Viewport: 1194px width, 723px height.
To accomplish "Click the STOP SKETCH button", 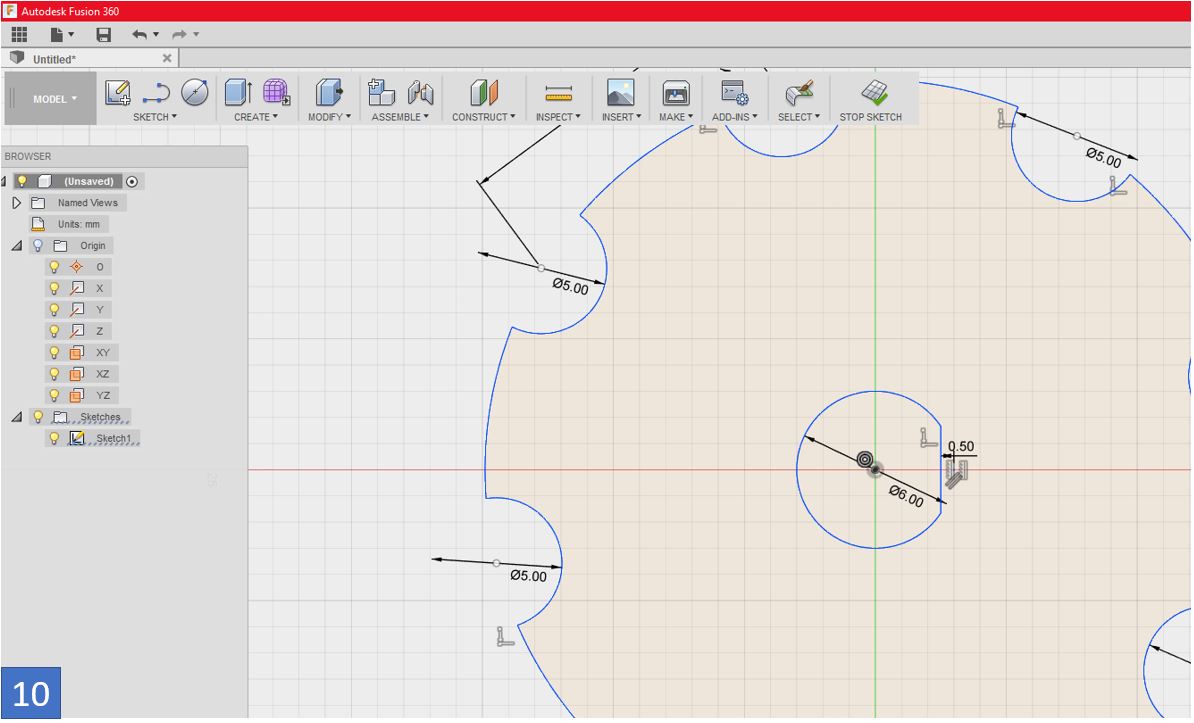I will point(870,101).
